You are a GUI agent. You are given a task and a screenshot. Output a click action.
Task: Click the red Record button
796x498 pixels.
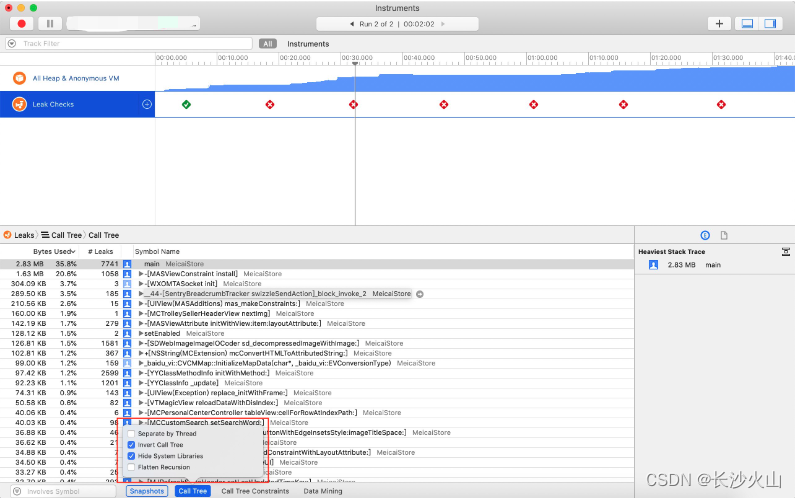click(21, 23)
